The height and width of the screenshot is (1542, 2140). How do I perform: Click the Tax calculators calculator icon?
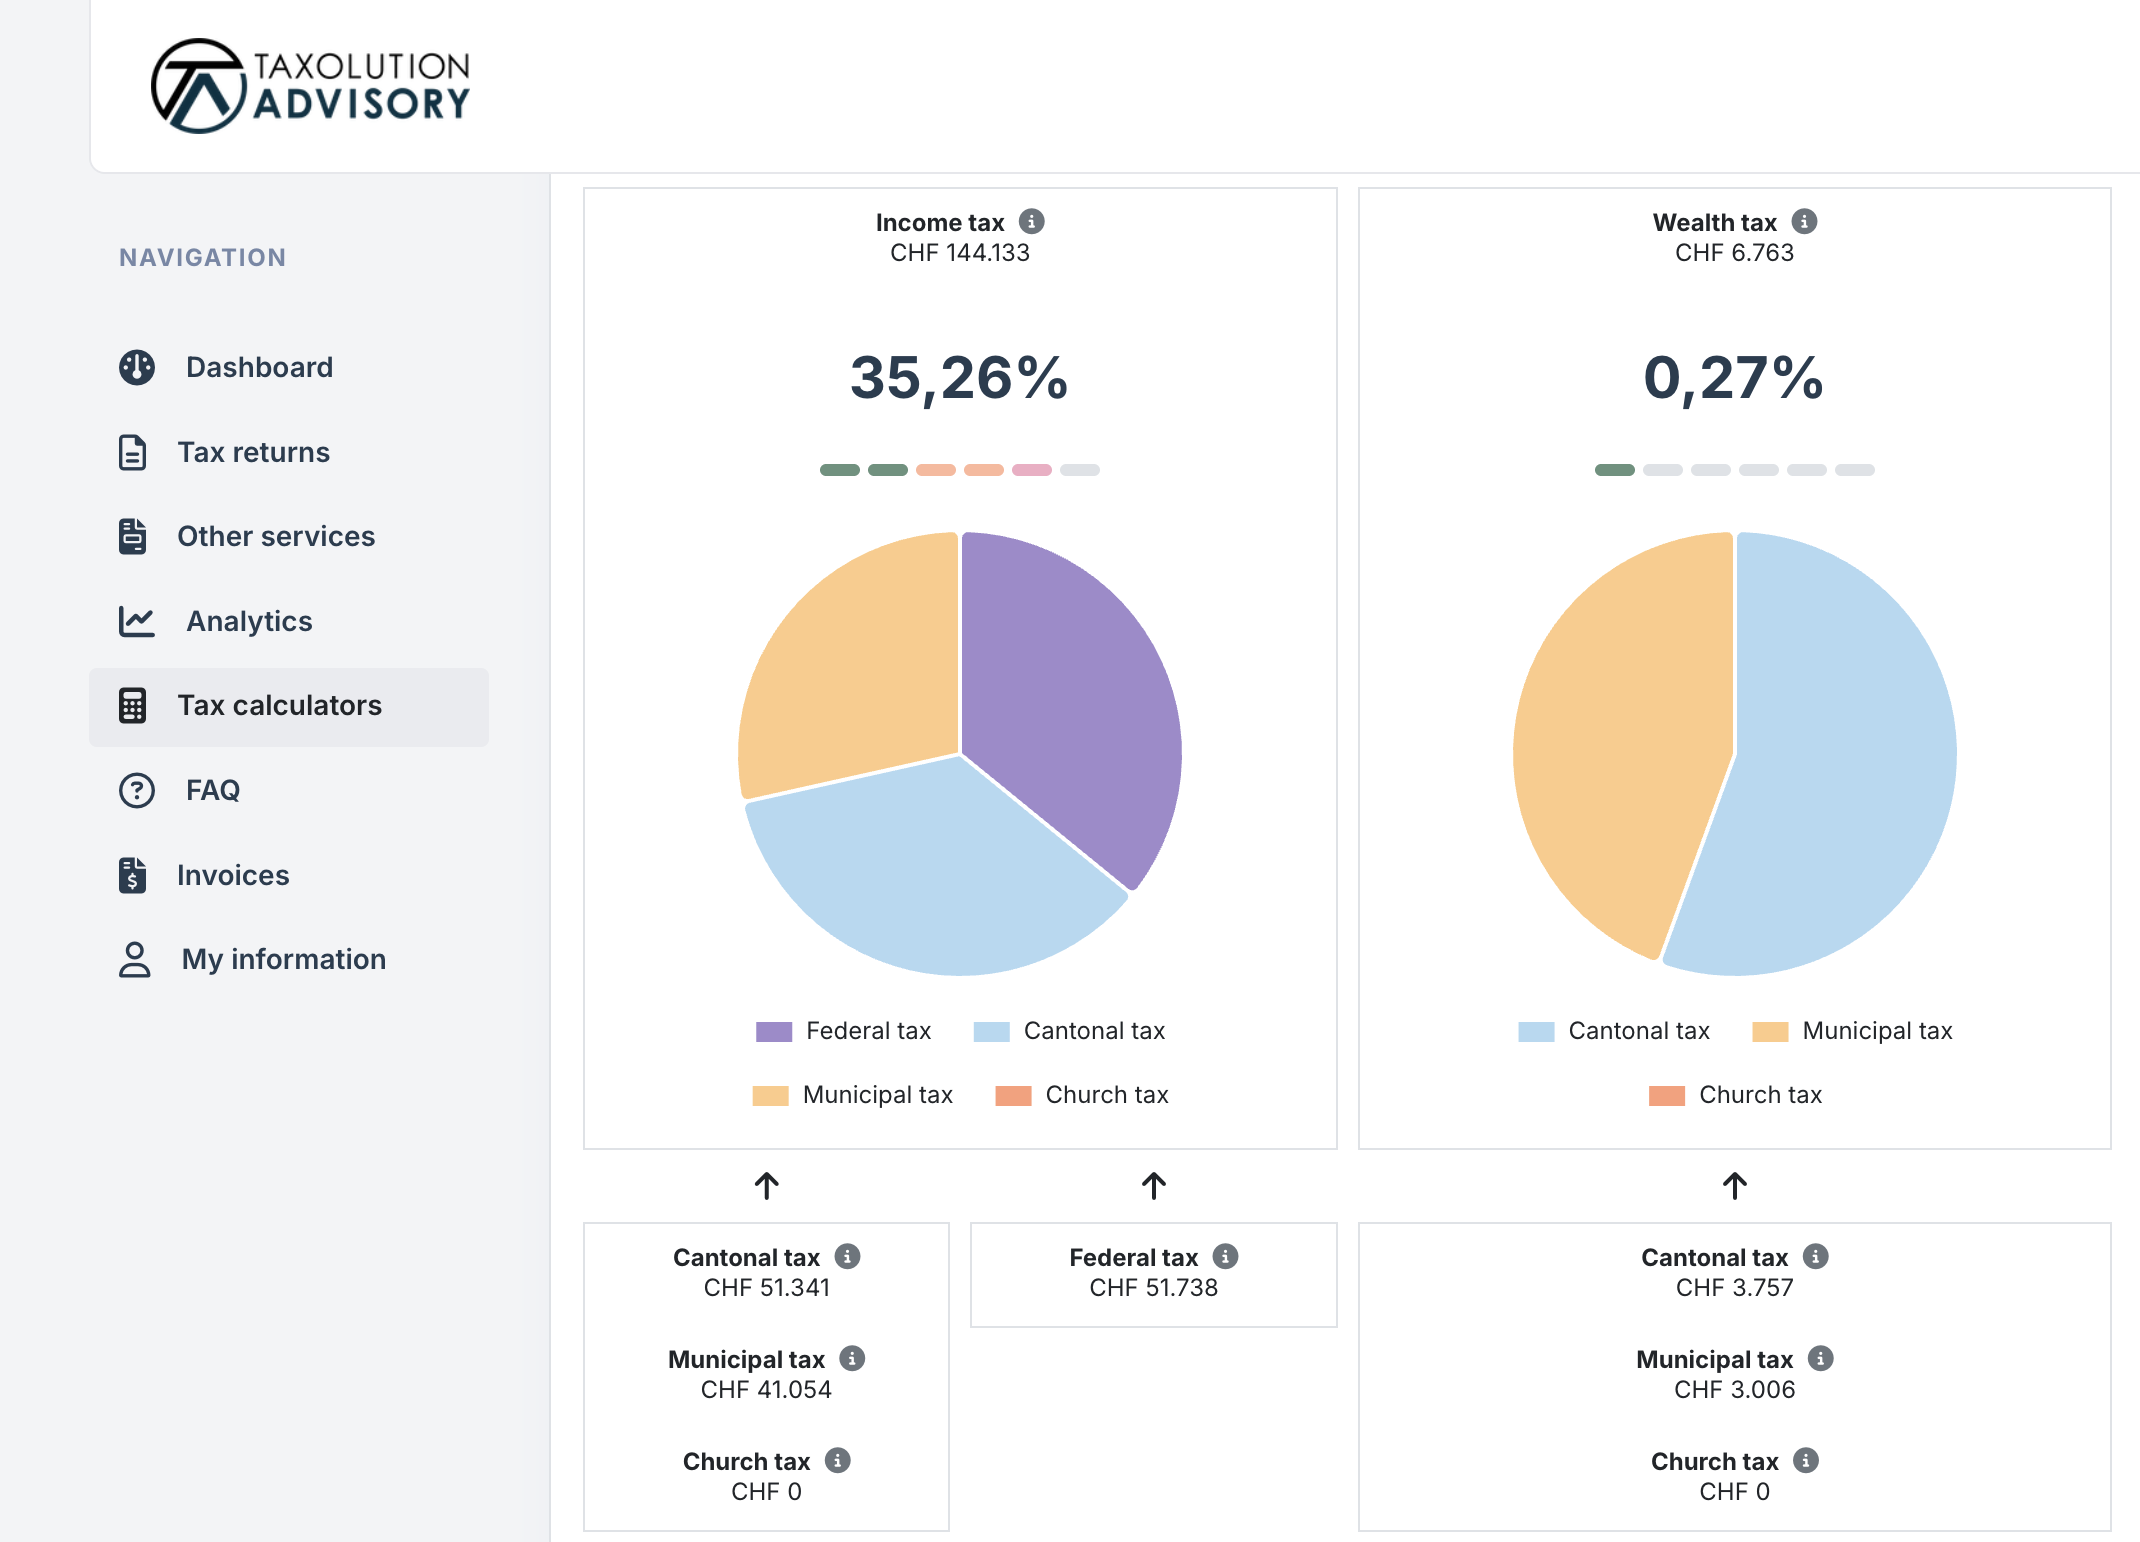[135, 706]
